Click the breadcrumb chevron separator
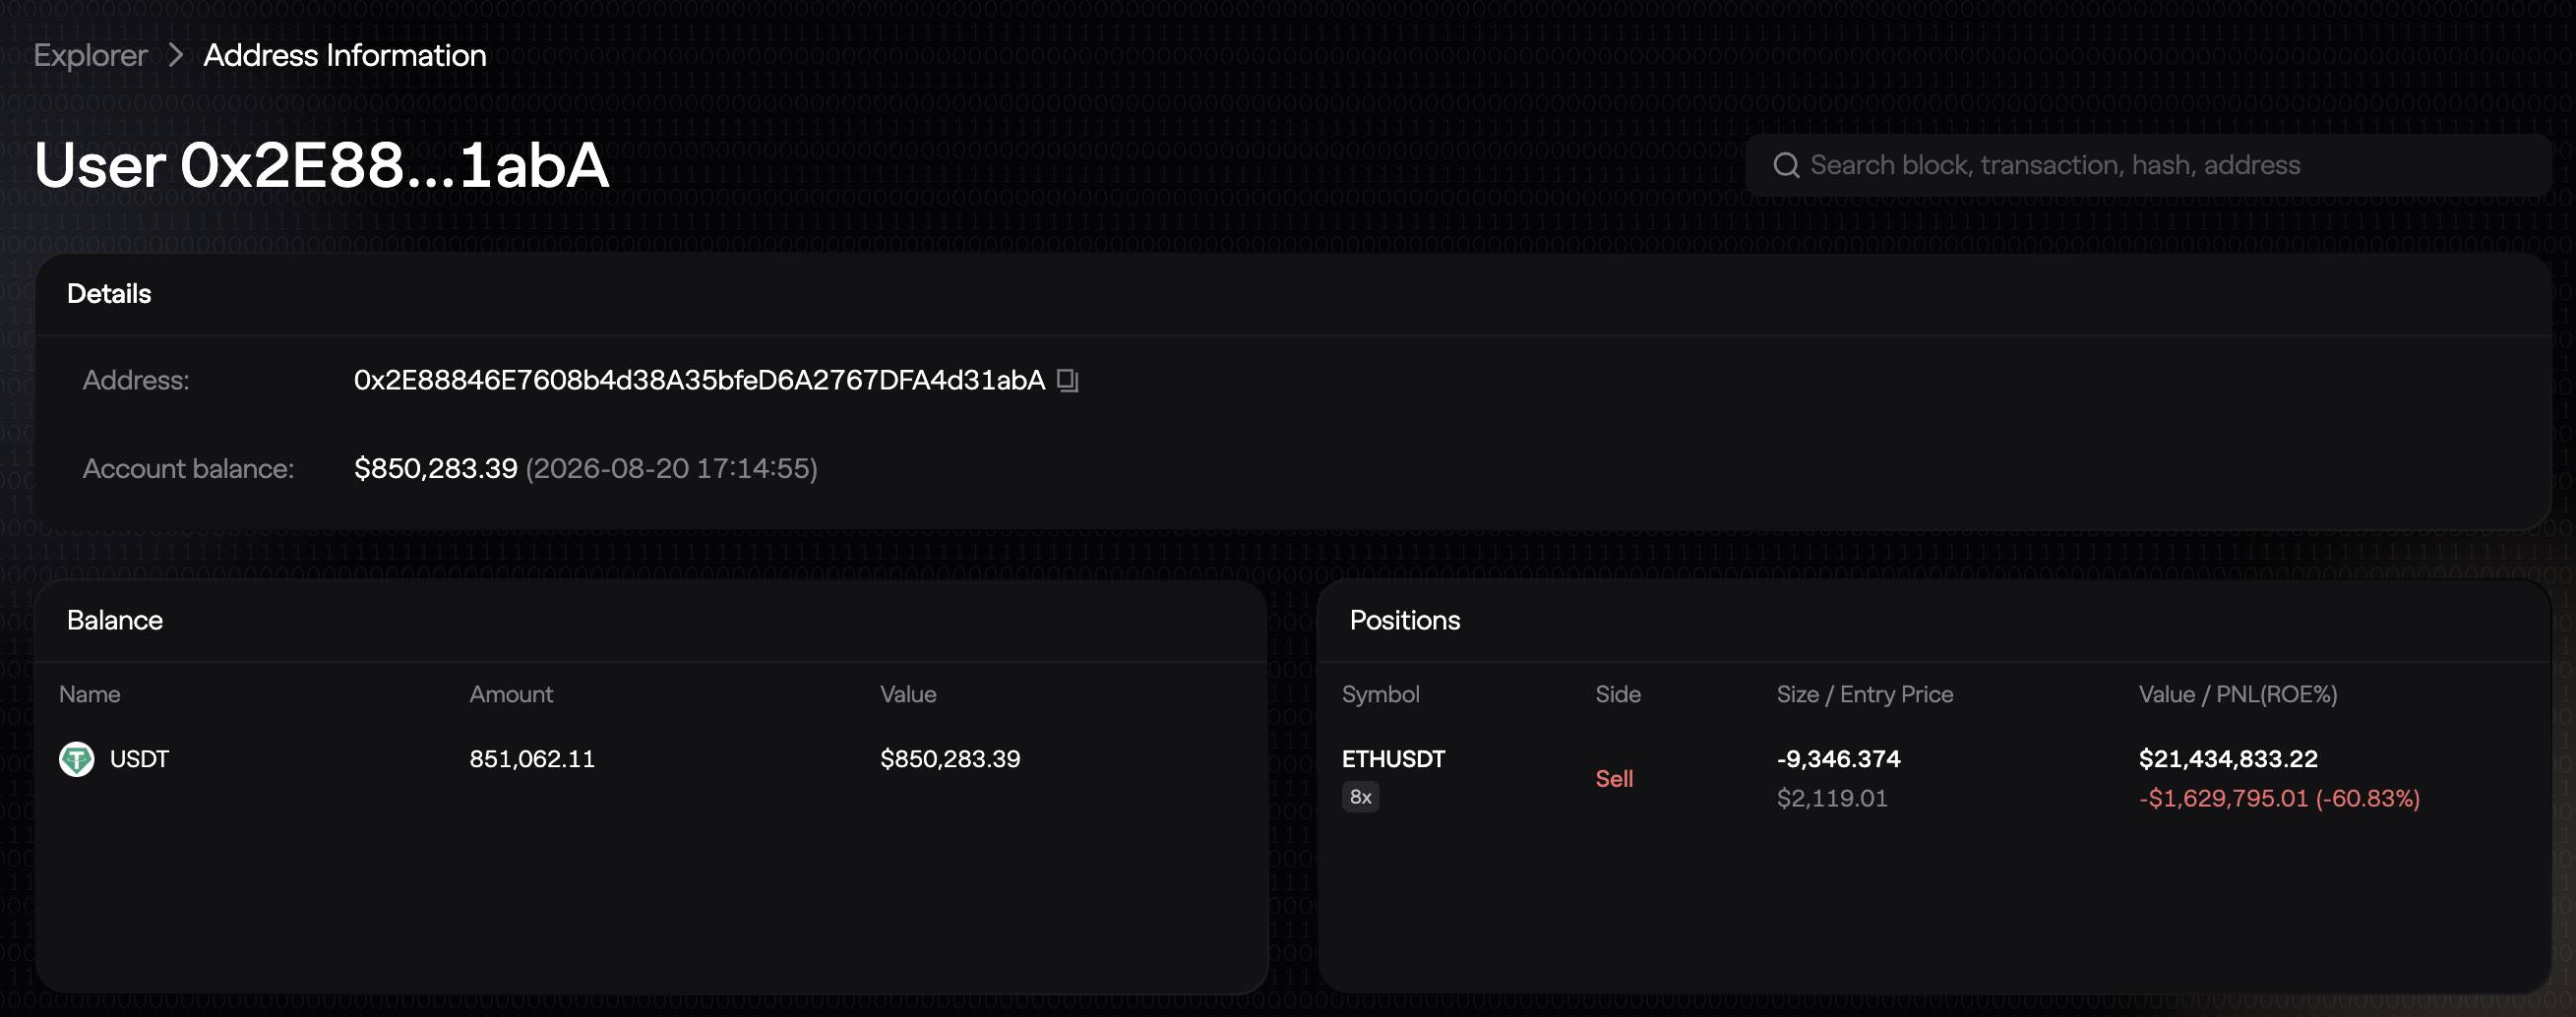This screenshot has height=1017, width=2576. pyautogui.click(x=176, y=55)
